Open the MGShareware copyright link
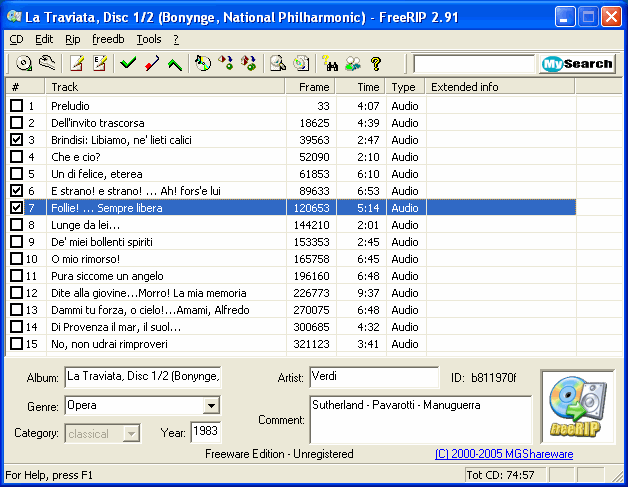This screenshot has width=628, height=487. 504,454
